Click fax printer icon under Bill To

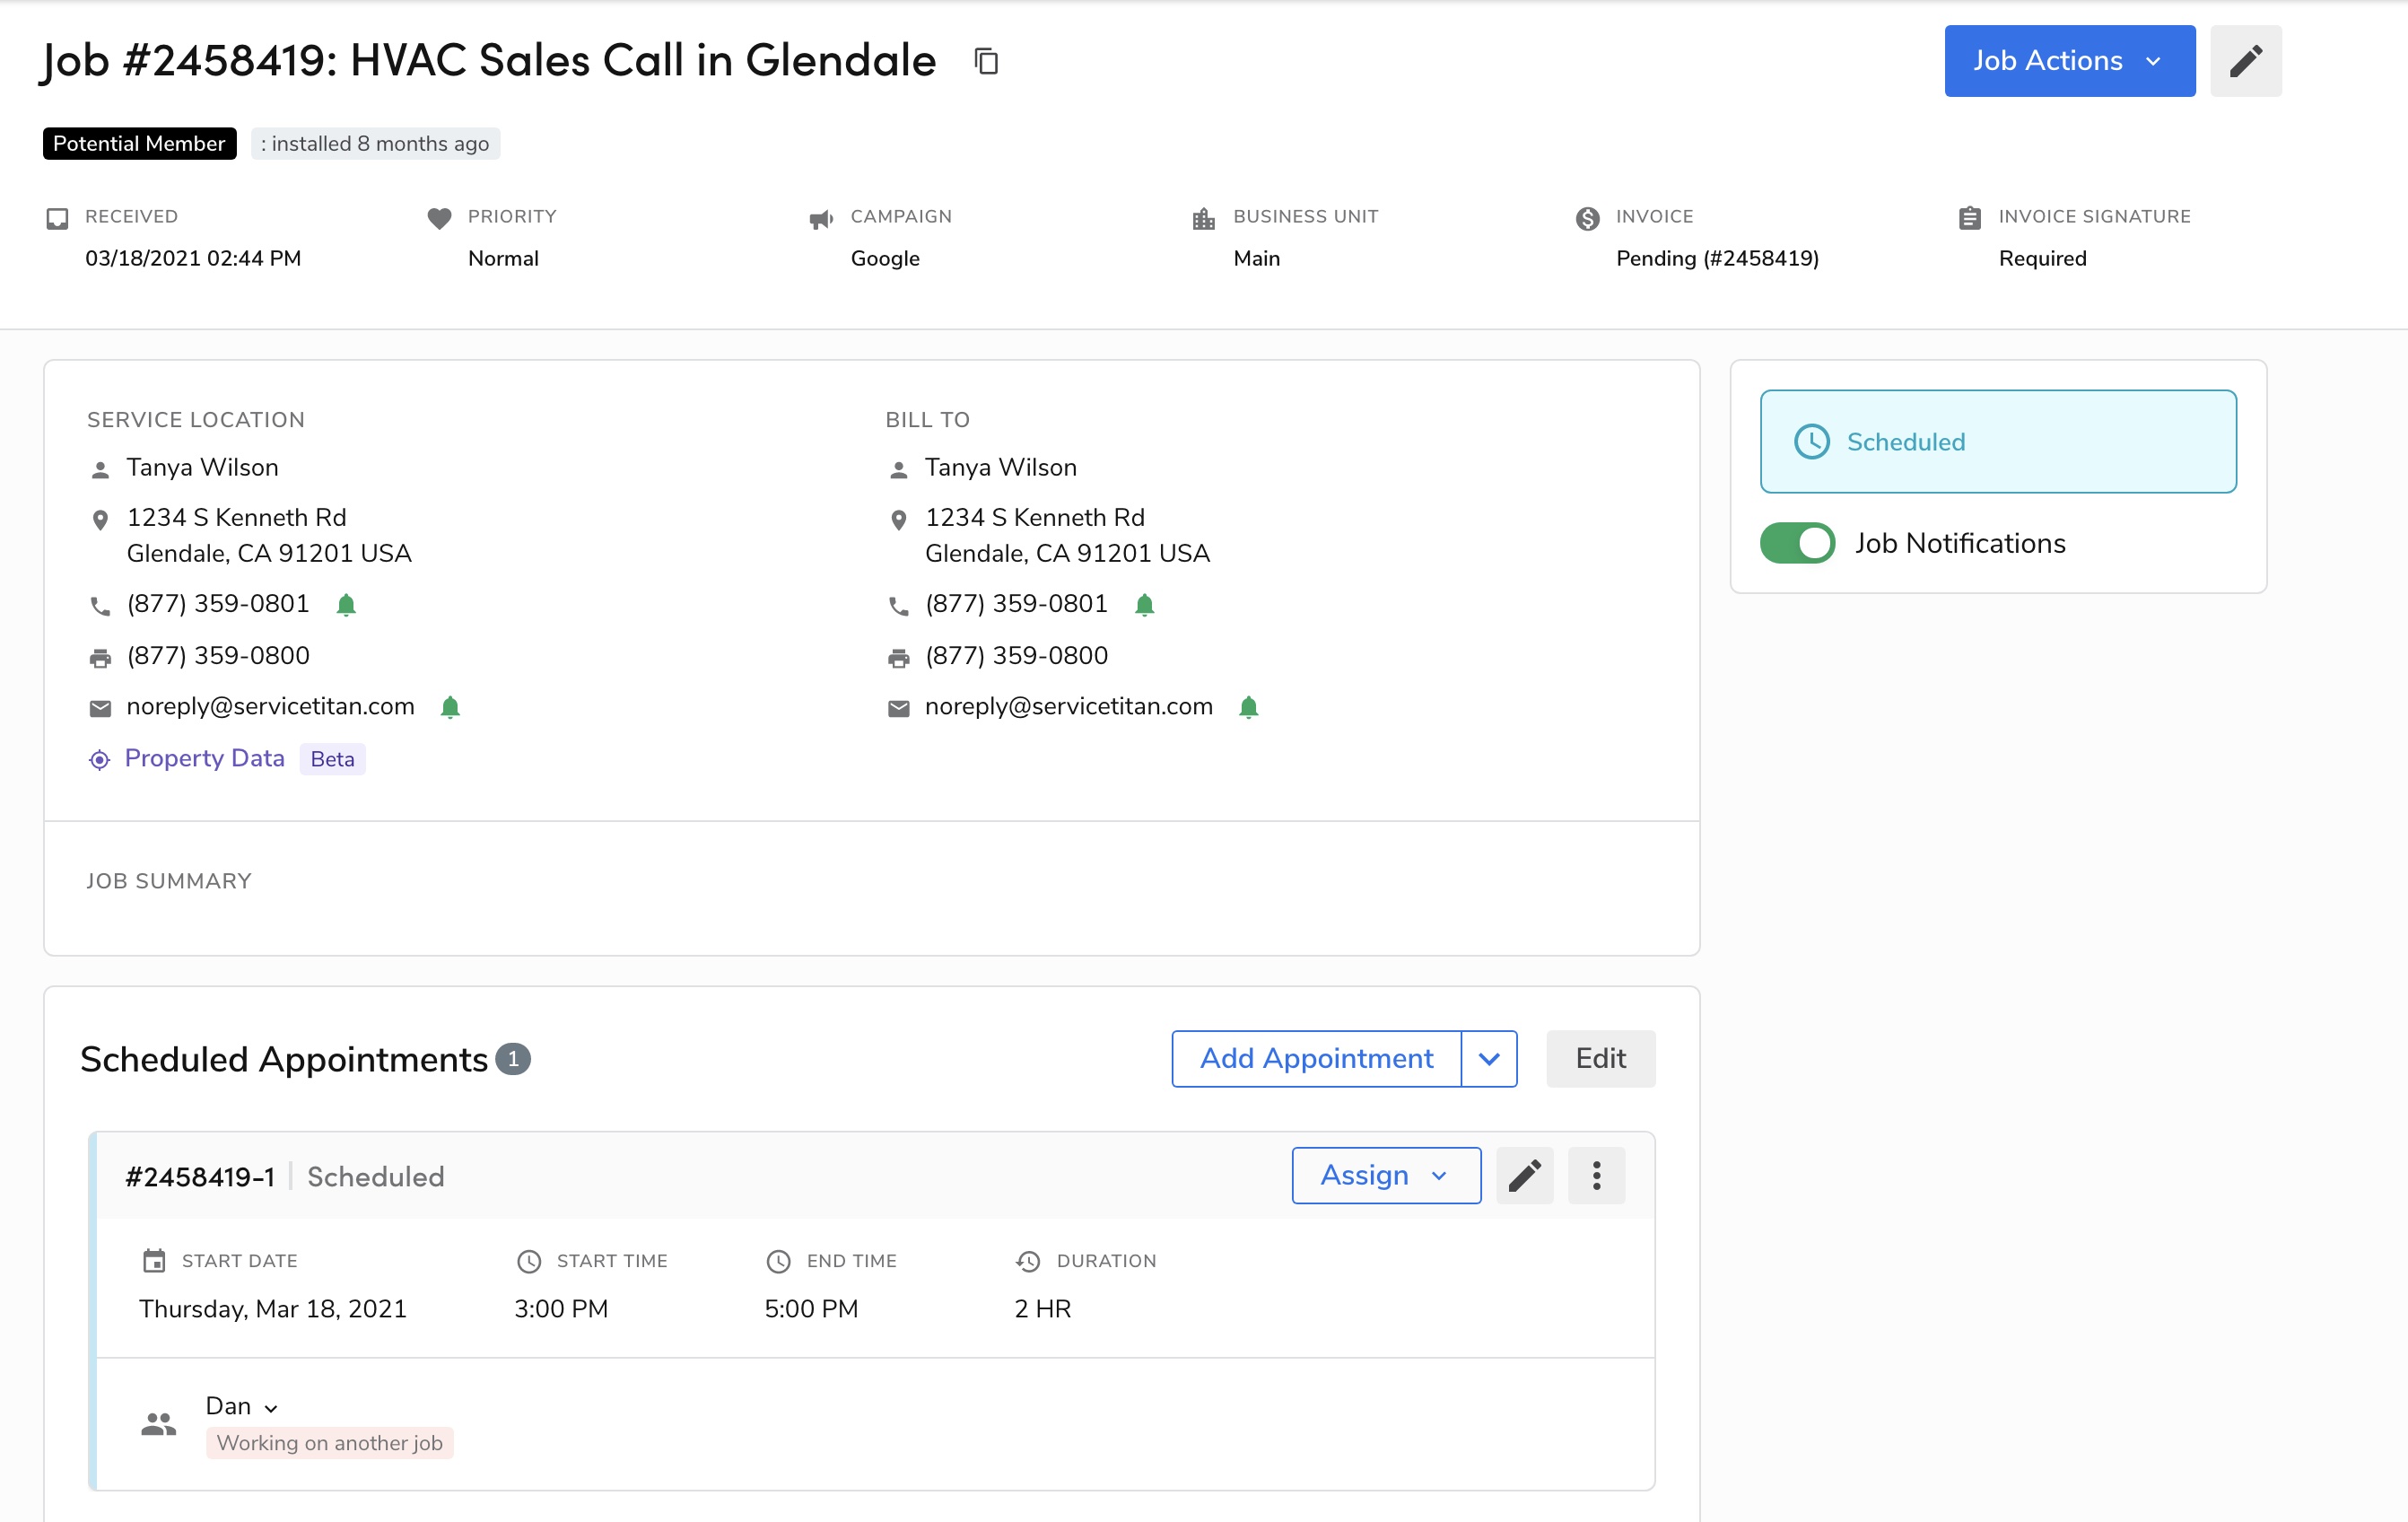898,658
